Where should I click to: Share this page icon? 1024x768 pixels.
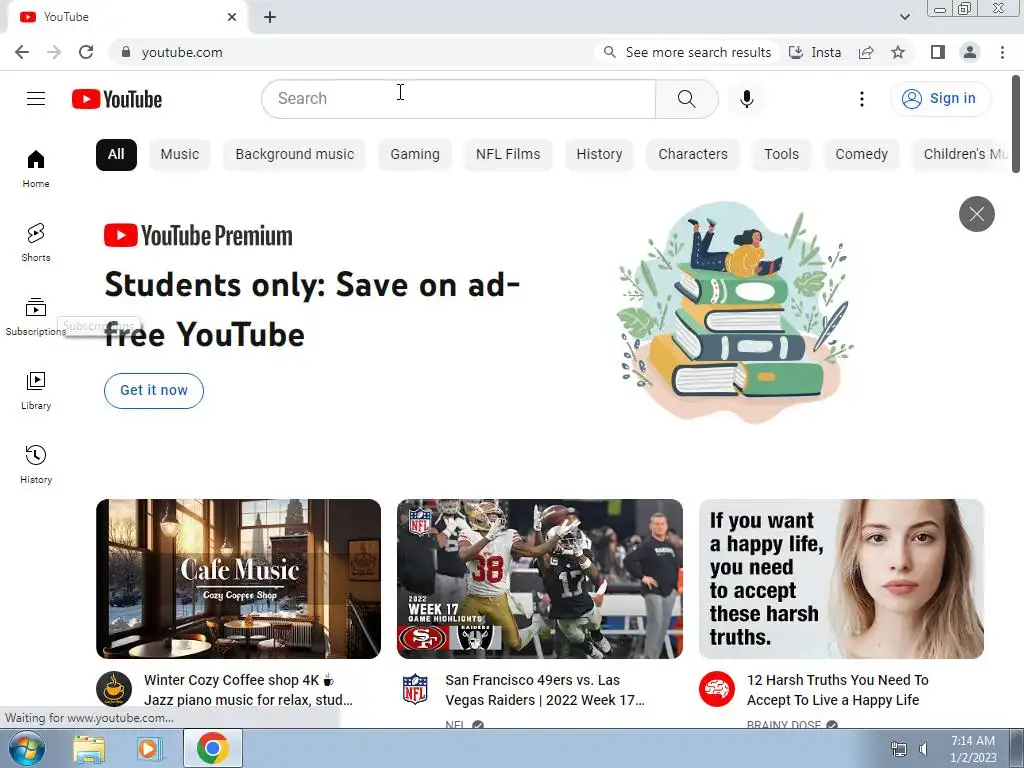click(866, 52)
